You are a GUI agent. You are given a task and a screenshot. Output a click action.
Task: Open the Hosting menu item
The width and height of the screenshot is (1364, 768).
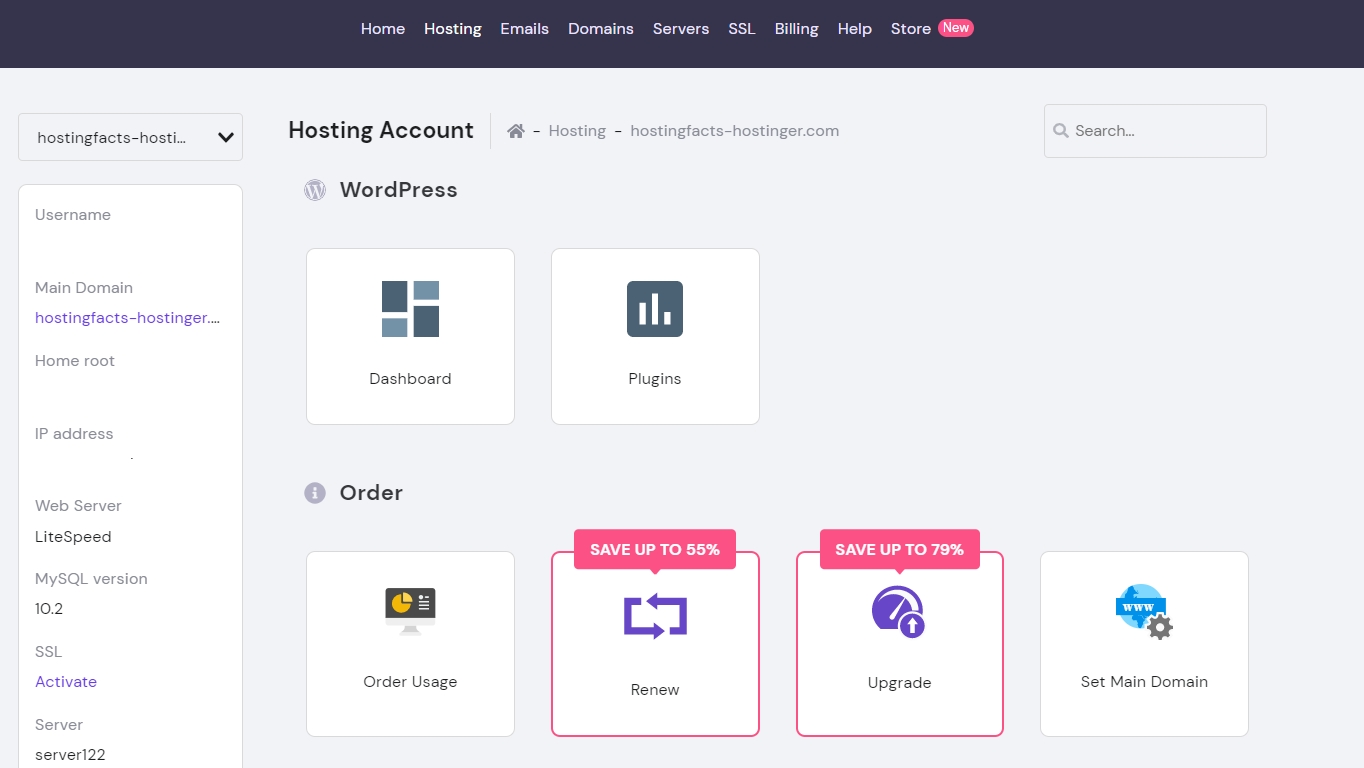pos(453,29)
